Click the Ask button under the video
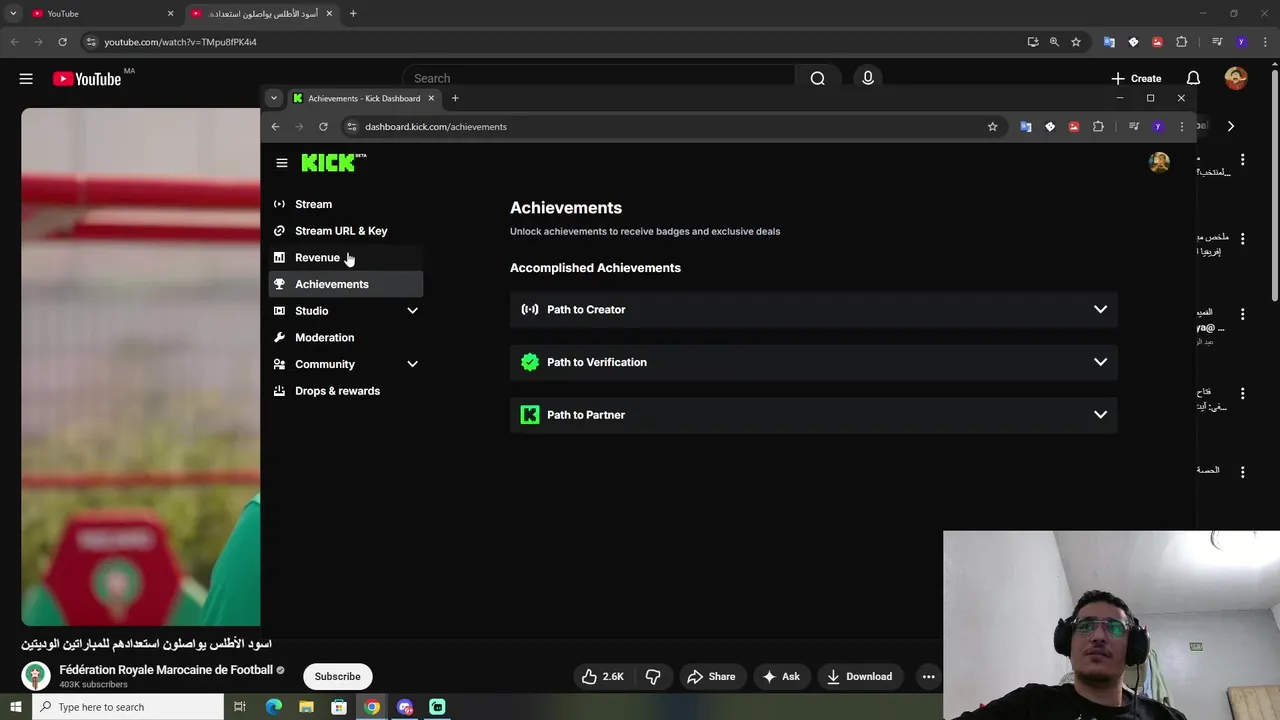The height and width of the screenshot is (720, 1280). tap(781, 677)
